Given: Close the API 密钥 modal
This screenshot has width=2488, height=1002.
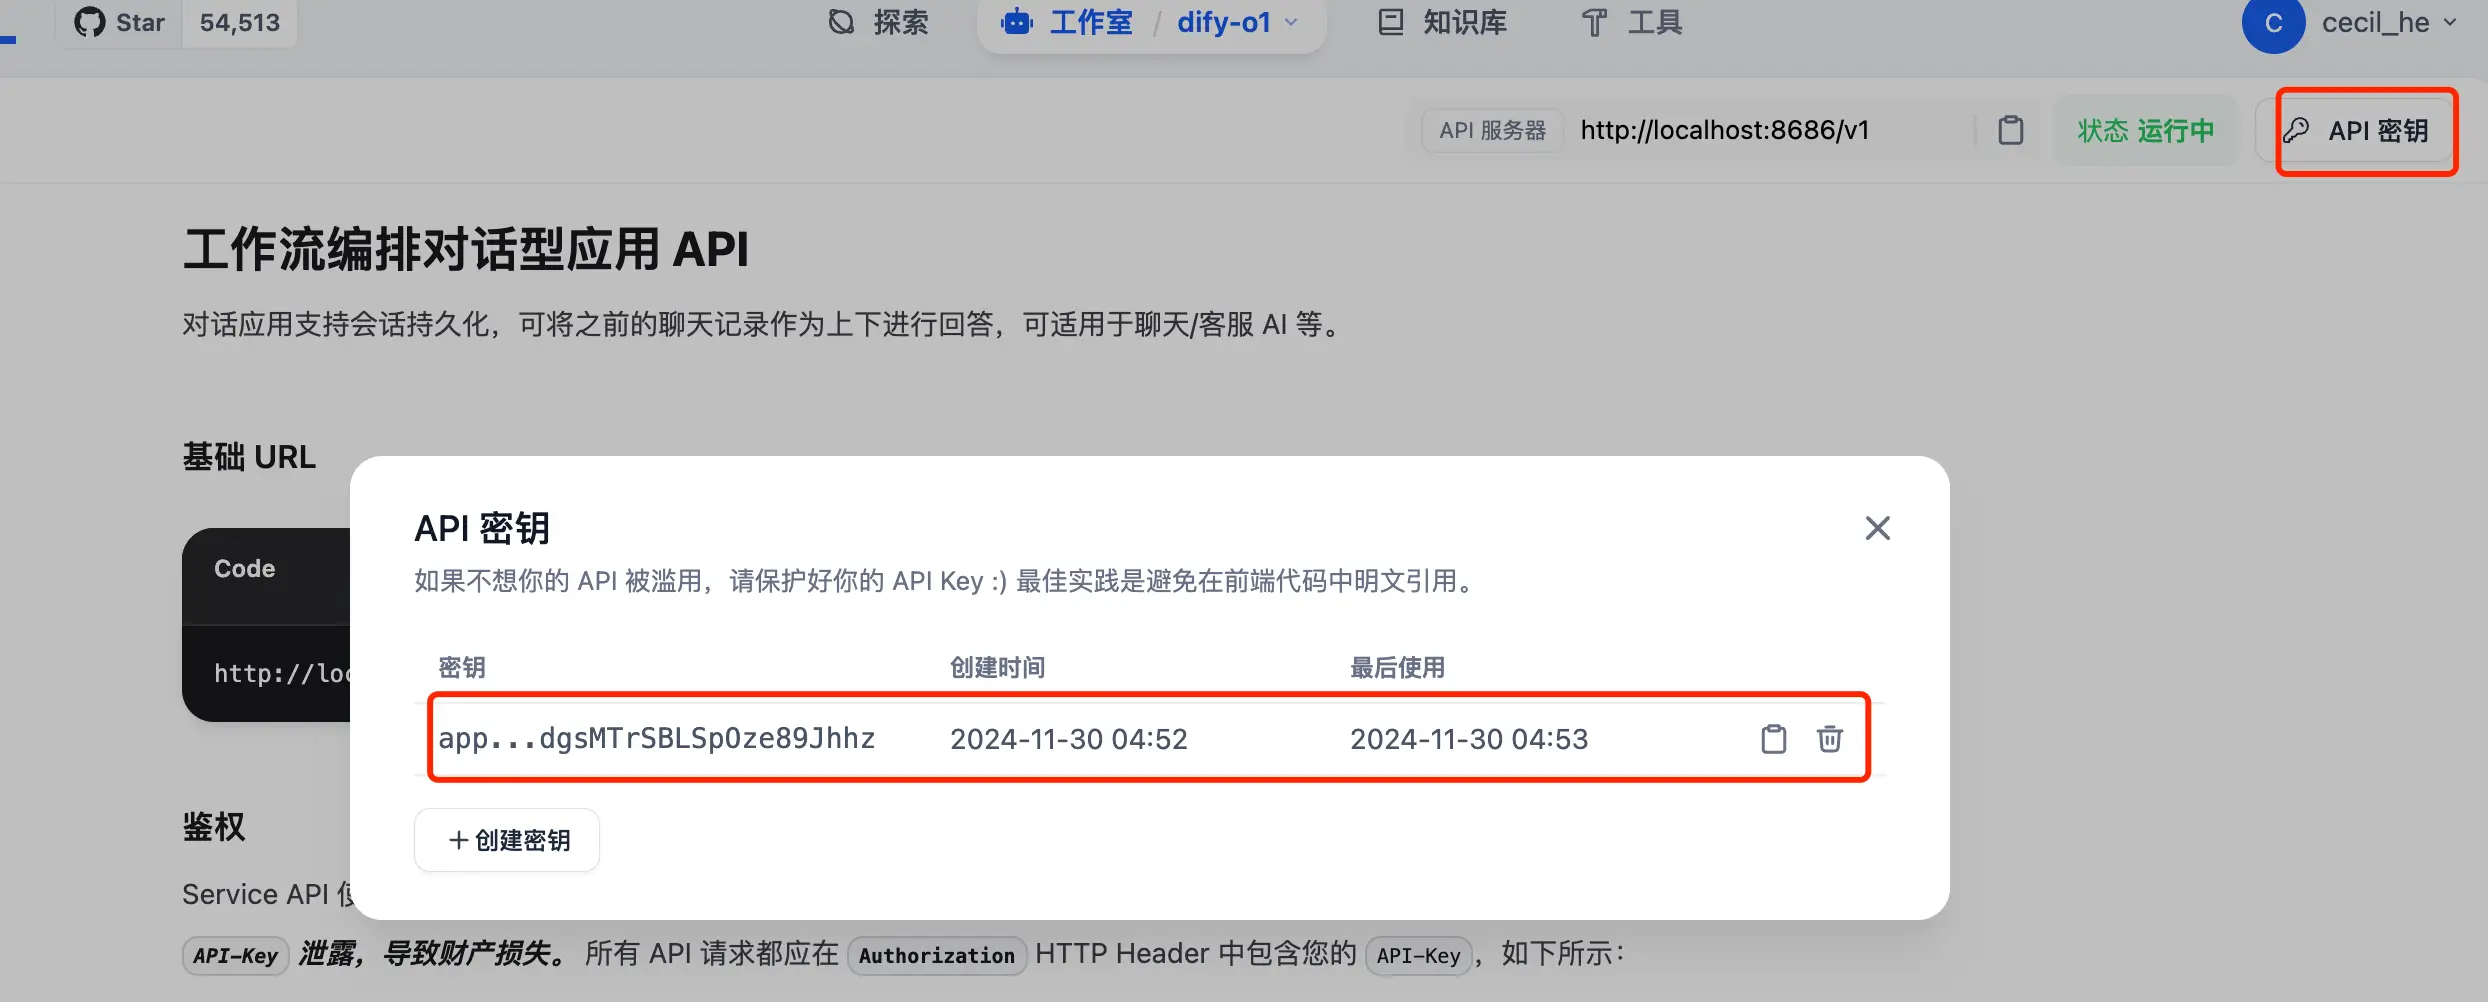Looking at the screenshot, I should click(1877, 528).
